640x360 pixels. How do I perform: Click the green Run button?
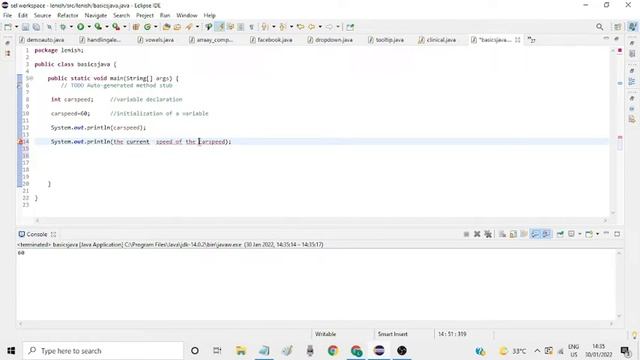tap(80, 27)
